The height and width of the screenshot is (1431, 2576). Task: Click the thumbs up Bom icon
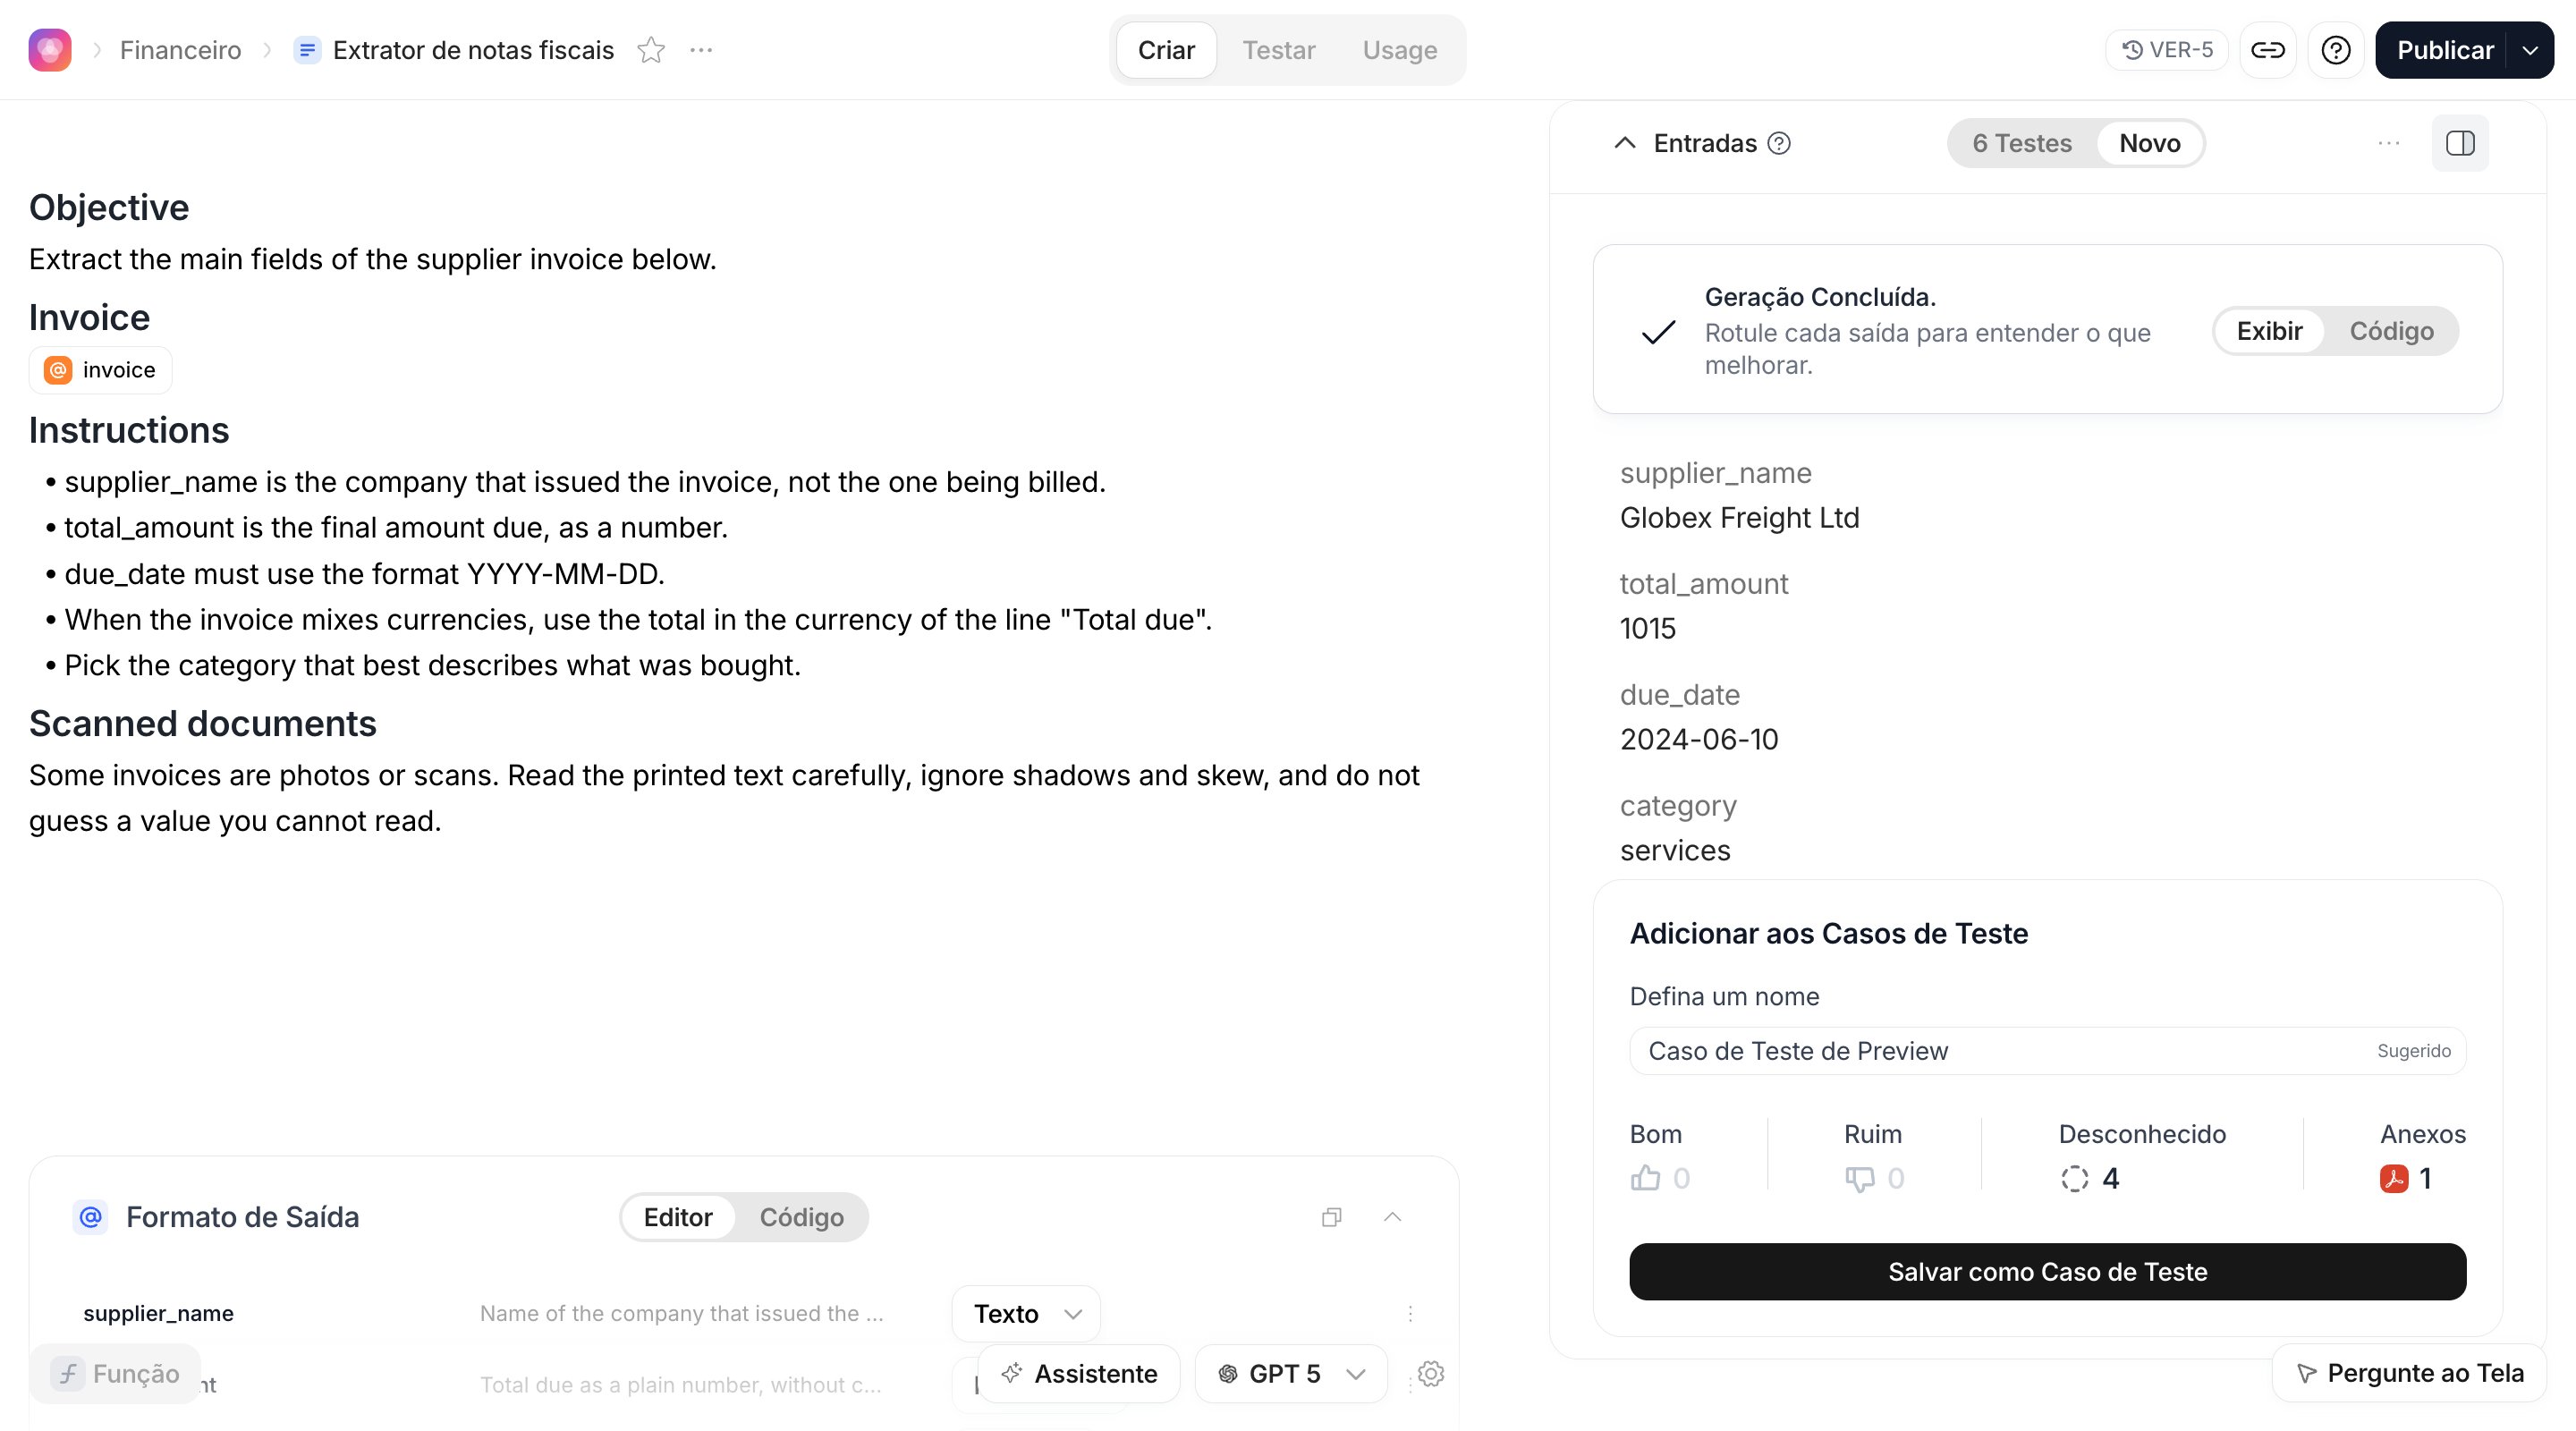1645,1178
